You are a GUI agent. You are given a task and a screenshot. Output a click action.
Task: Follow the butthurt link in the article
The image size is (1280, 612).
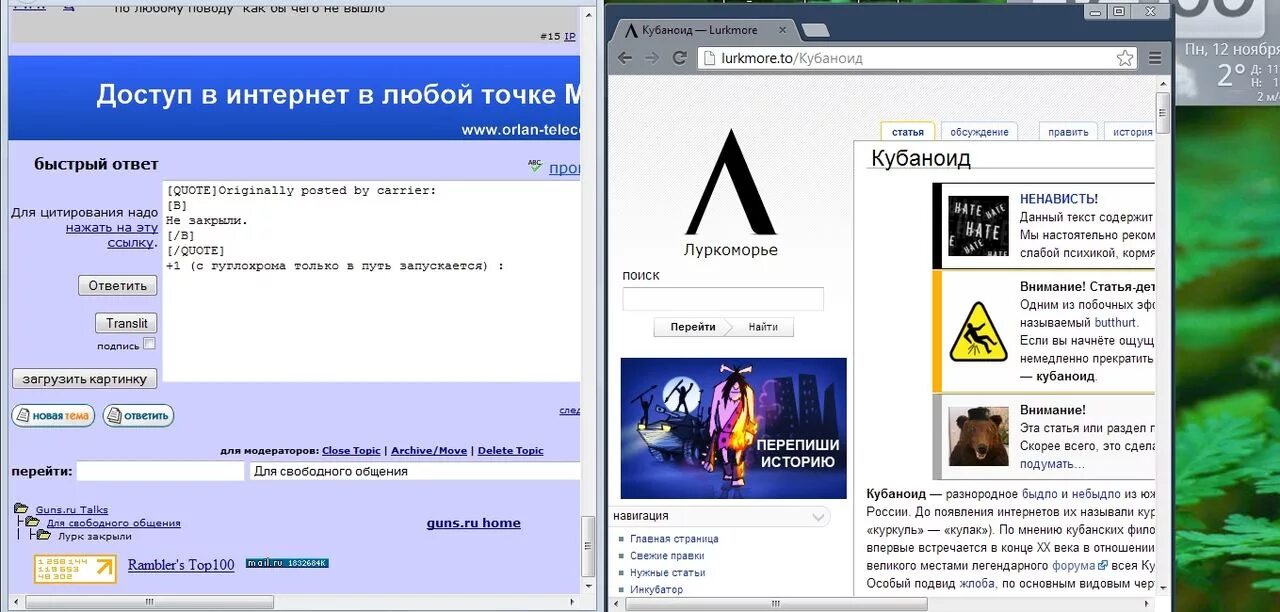coord(1116,323)
